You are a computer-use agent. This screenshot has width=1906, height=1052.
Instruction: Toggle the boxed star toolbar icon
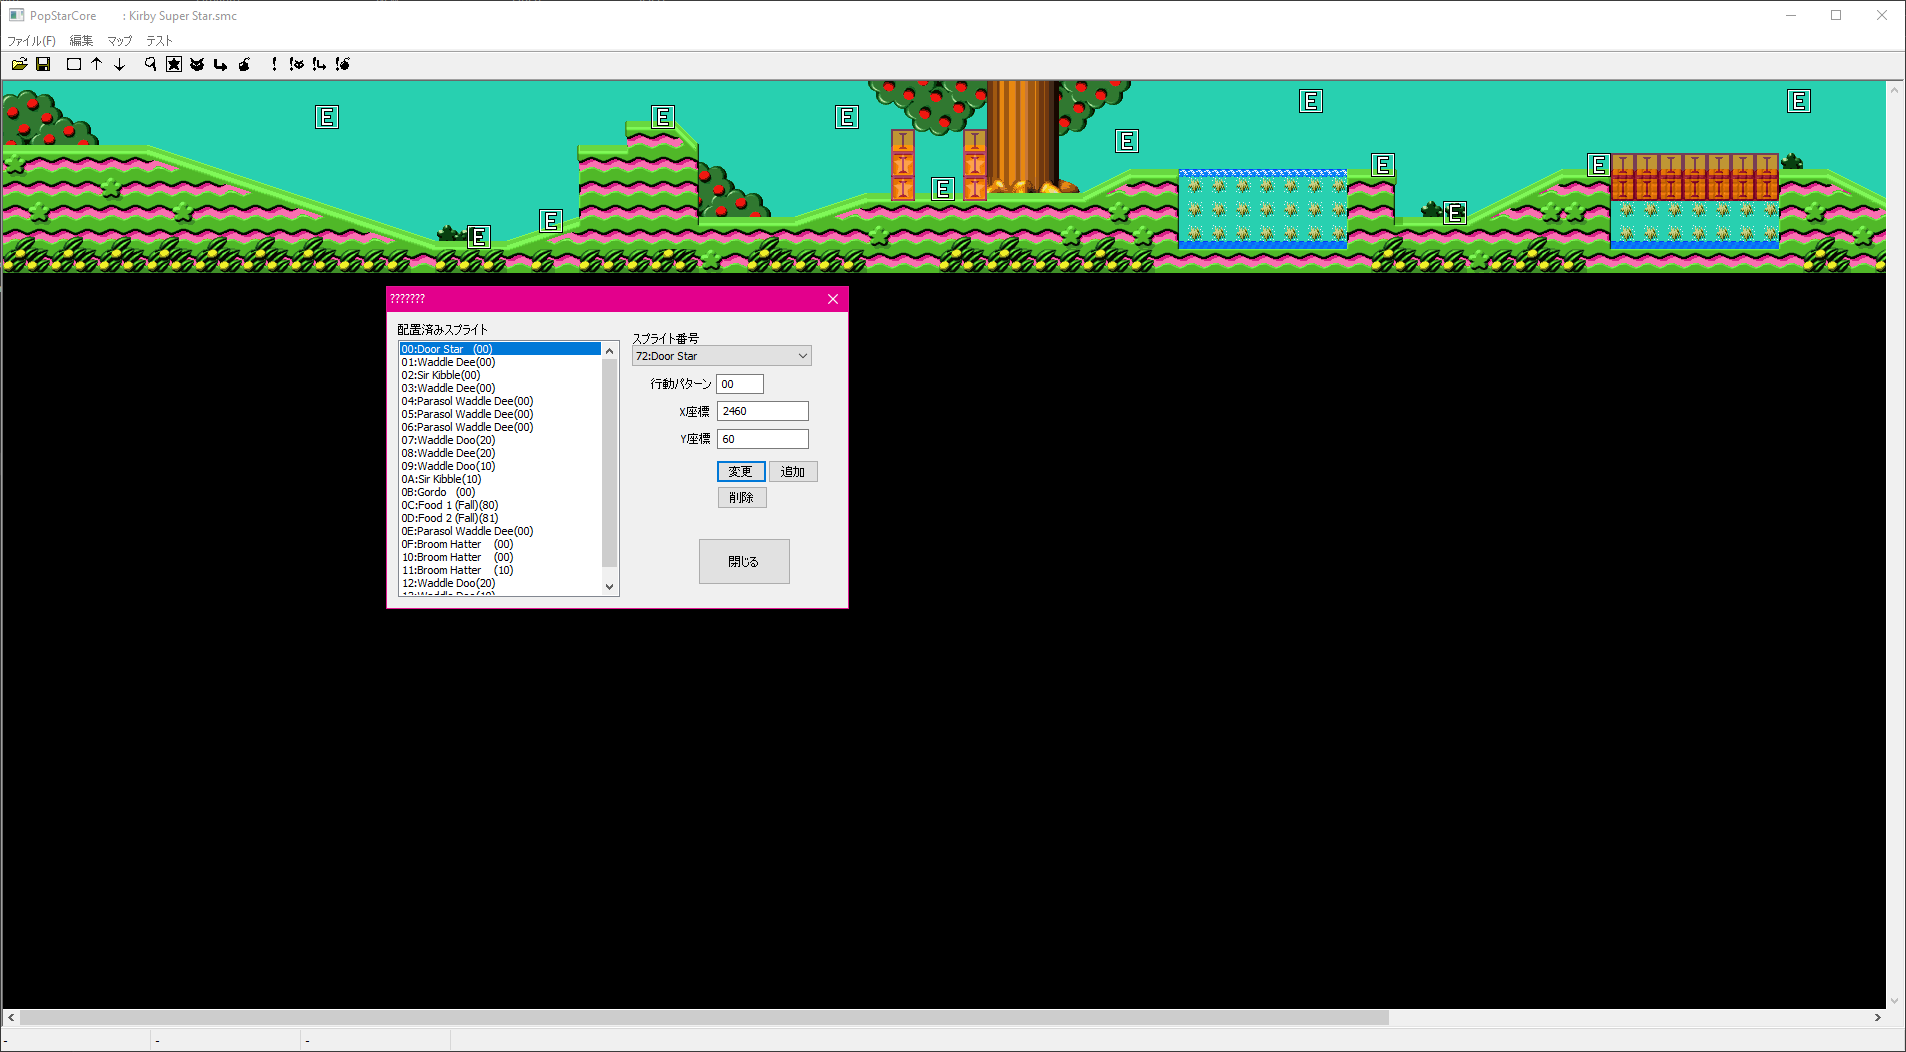(x=174, y=64)
